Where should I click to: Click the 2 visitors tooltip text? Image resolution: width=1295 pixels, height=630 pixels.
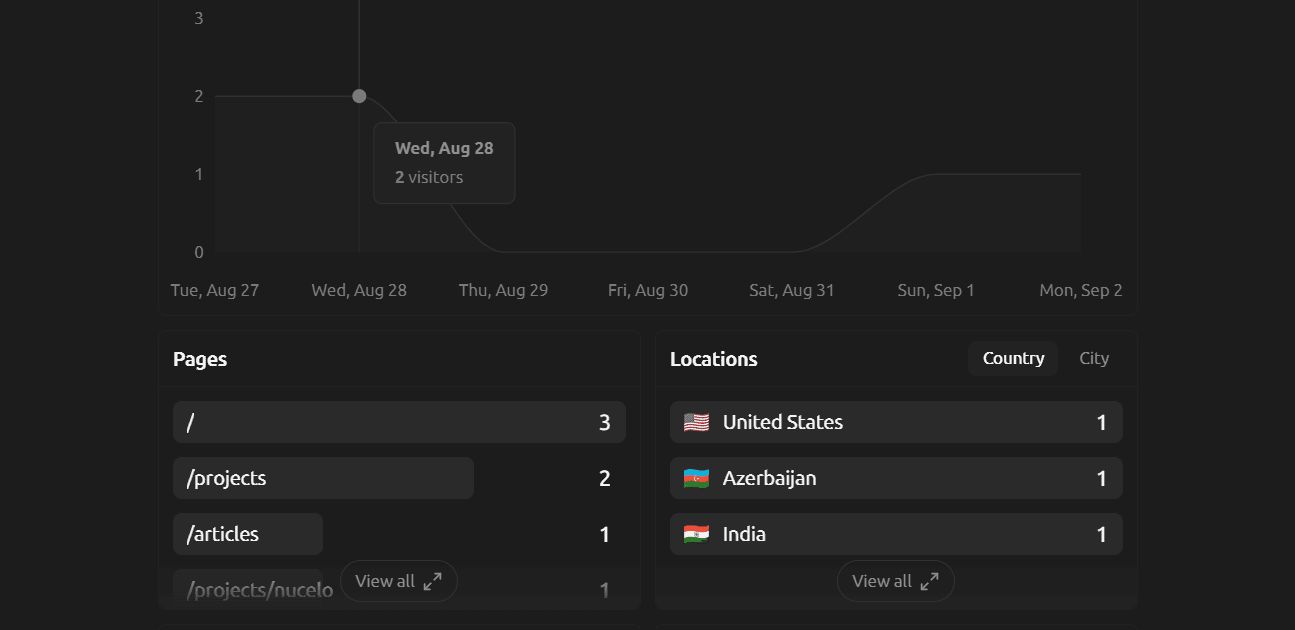429,177
